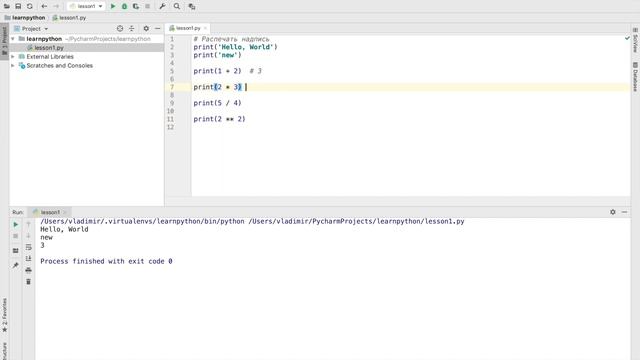Clear console output with the trash icon
The width and height of the screenshot is (640, 360).
pyautogui.click(x=29, y=282)
